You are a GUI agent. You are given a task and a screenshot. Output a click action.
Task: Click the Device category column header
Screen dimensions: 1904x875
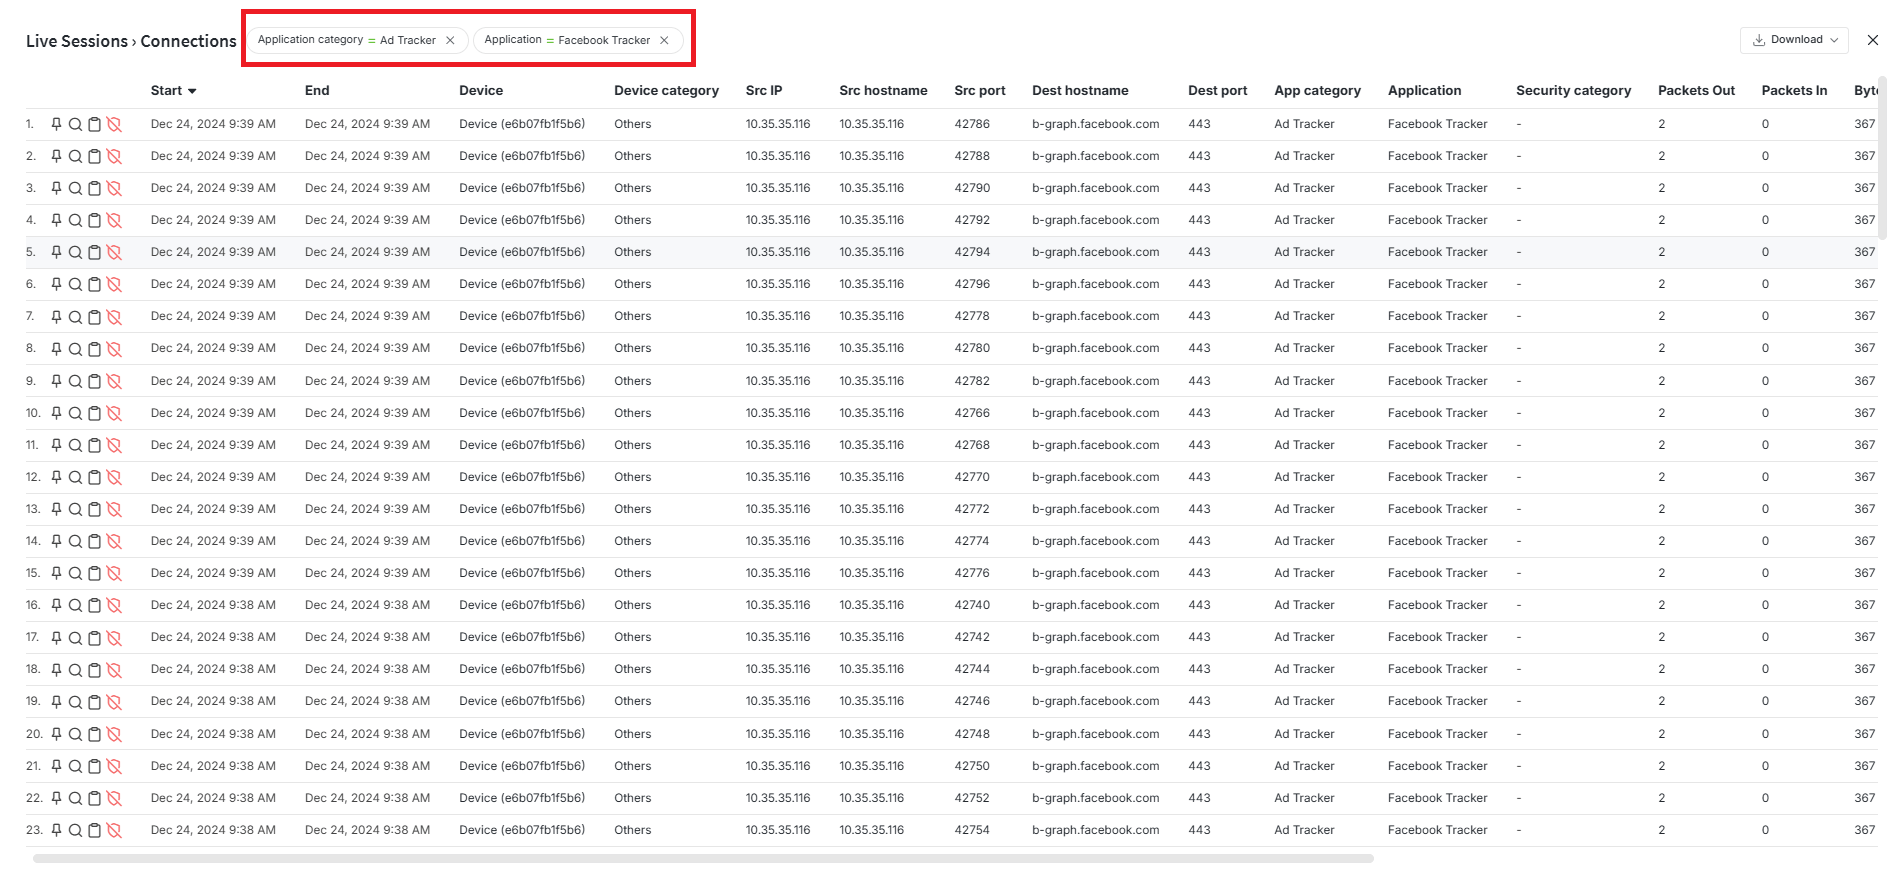666,90
